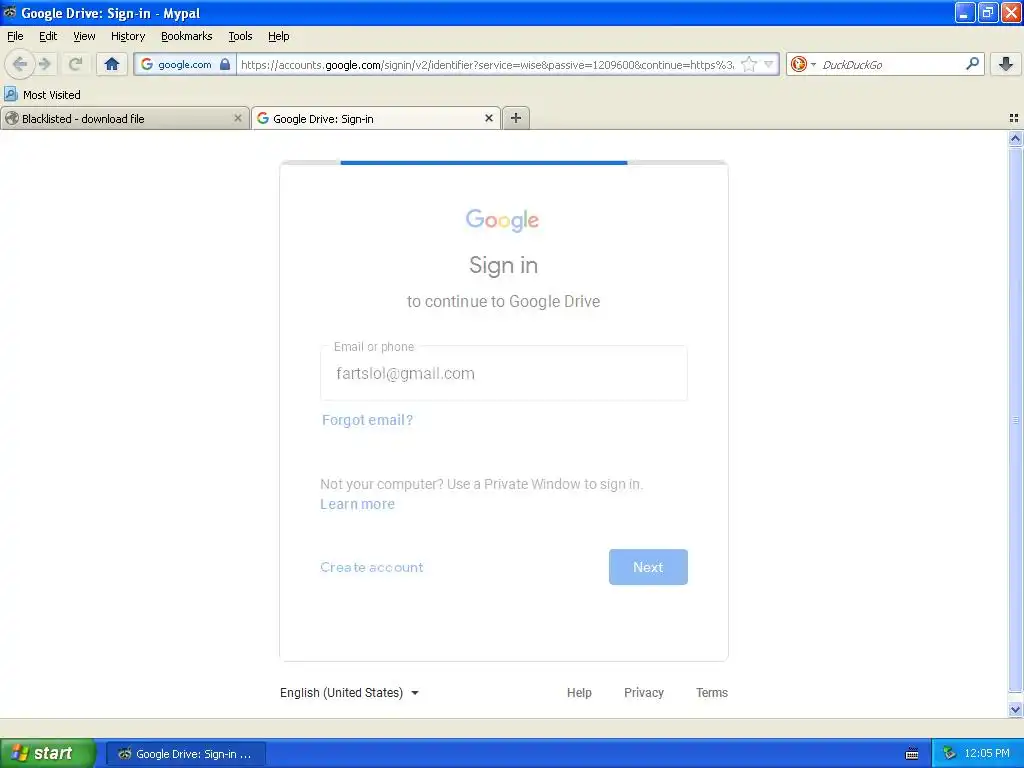Focus the URL address field
Viewport: 1024px width, 768px height.
[487, 64]
